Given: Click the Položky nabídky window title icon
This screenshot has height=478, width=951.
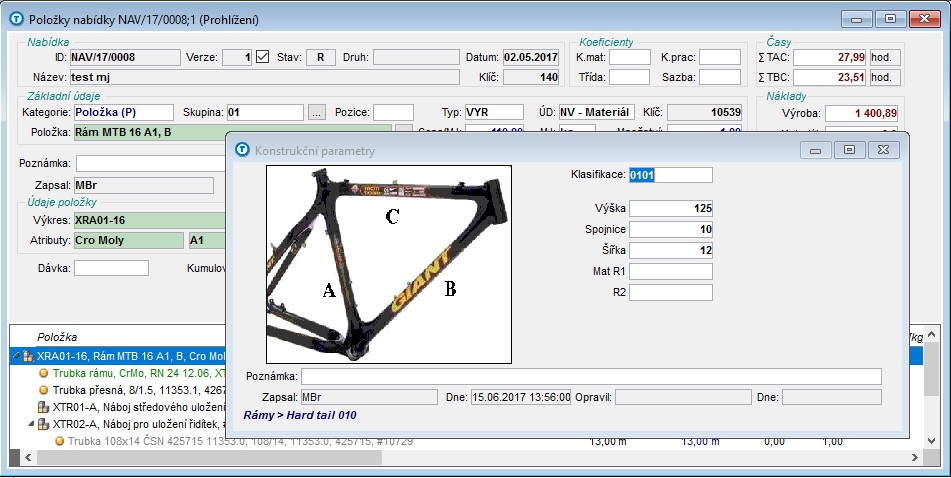Looking at the screenshot, I should click(15, 18).
